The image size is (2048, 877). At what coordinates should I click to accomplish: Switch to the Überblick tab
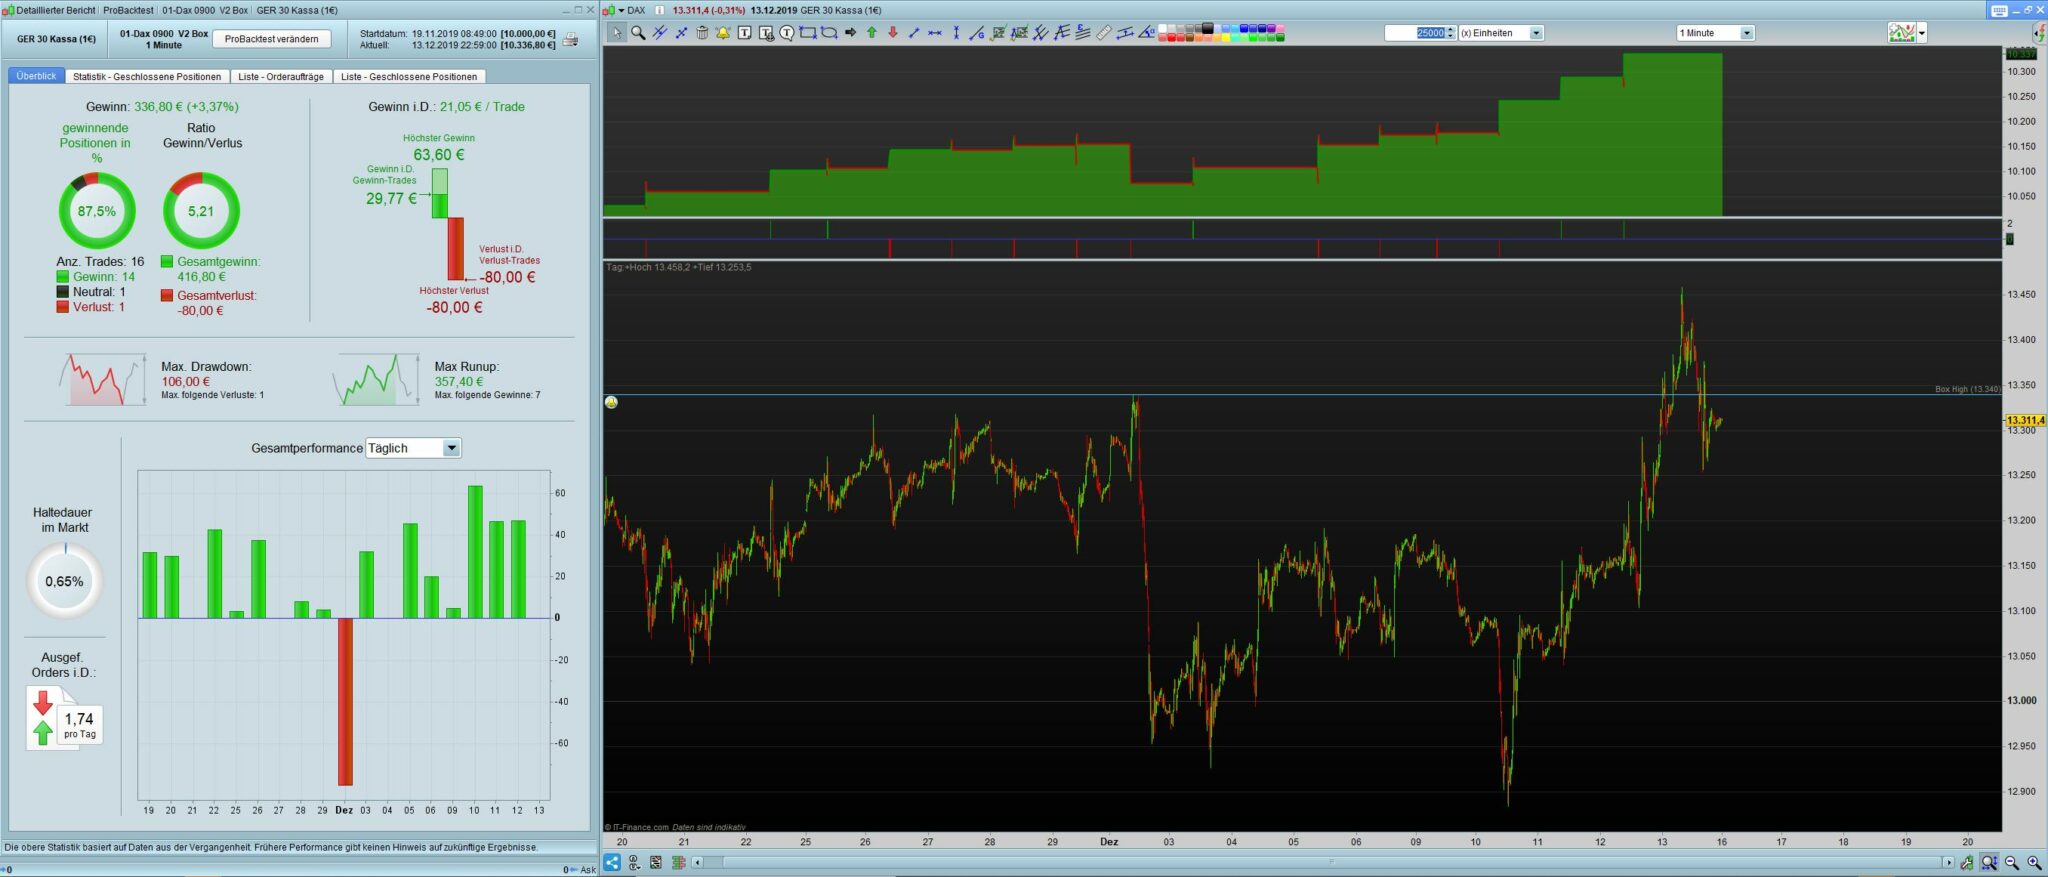tap(36, 76)
